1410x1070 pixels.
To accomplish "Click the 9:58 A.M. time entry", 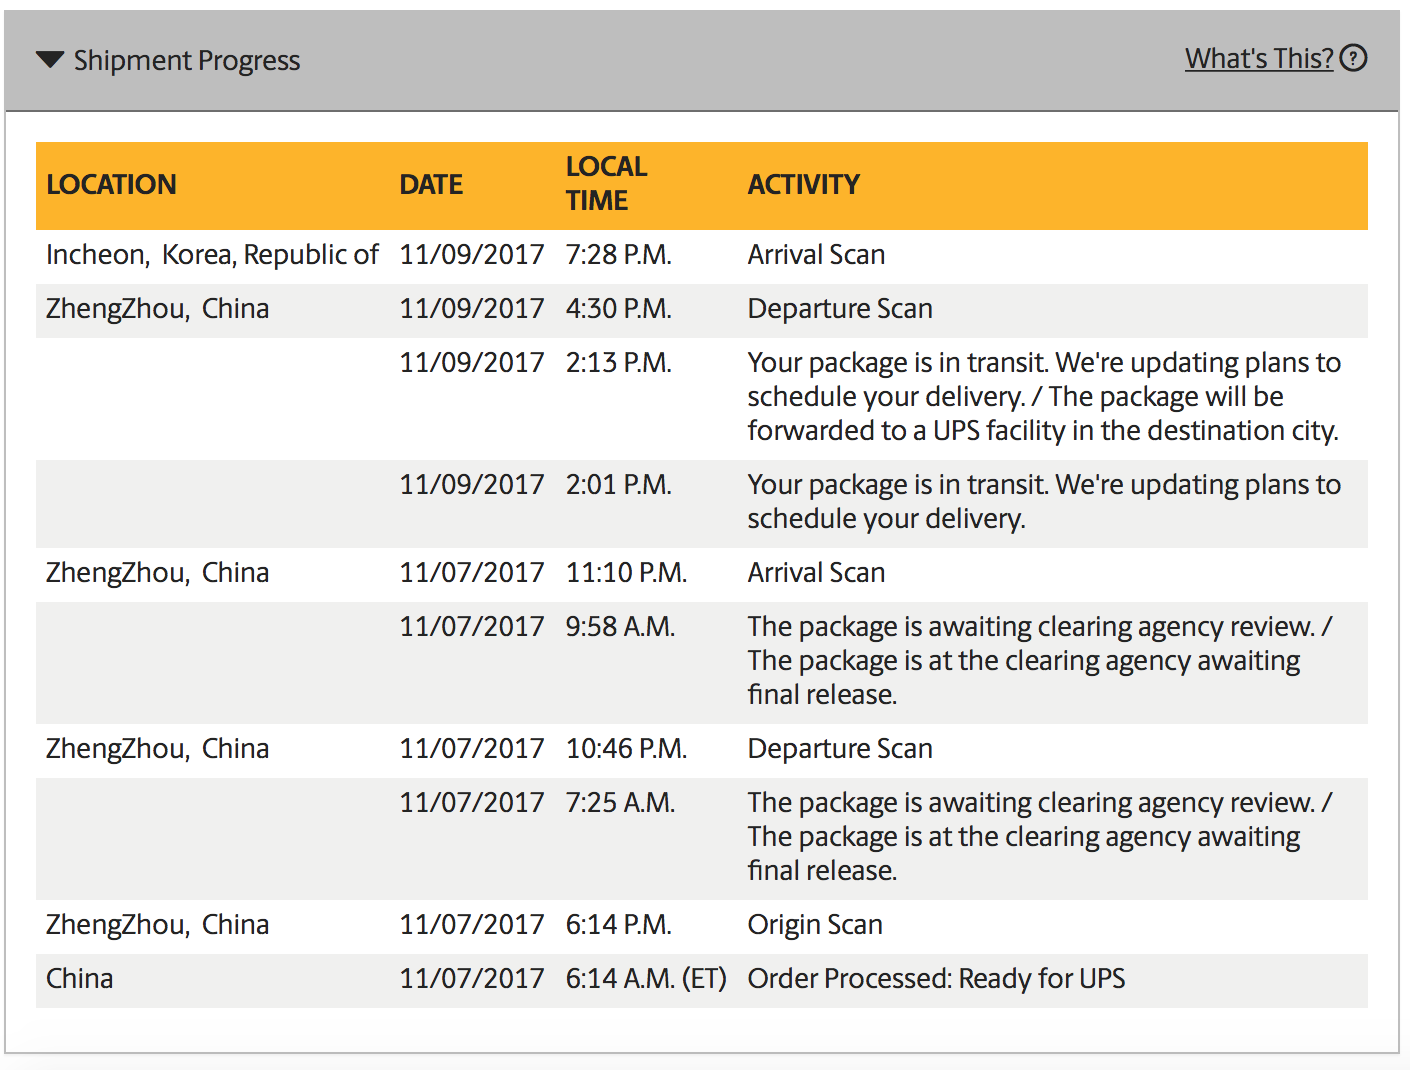I will (x=620, y=627).
